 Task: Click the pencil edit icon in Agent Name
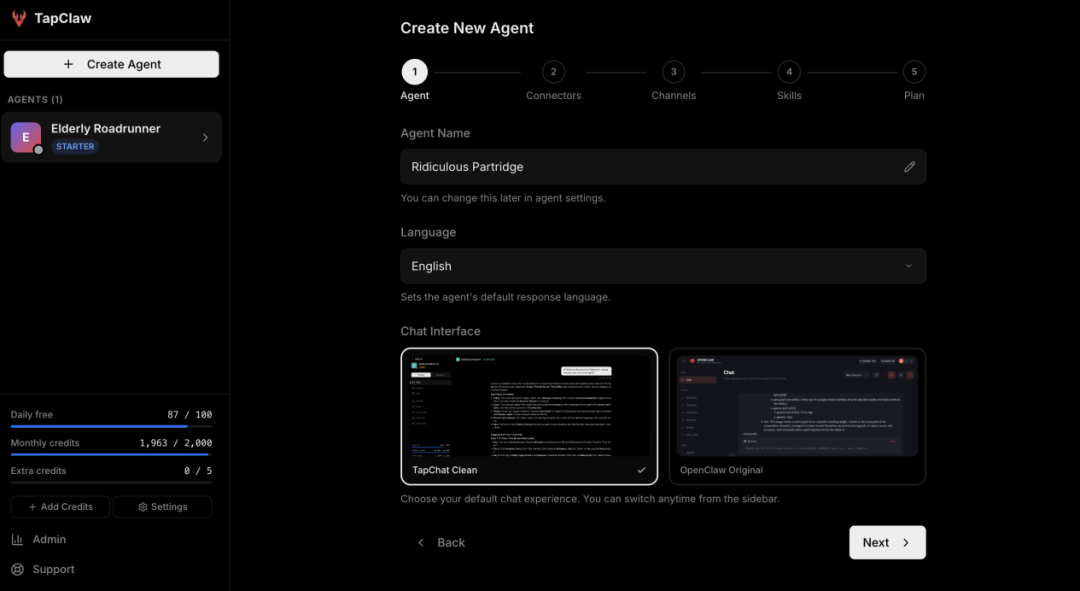(x=909, y=167)
